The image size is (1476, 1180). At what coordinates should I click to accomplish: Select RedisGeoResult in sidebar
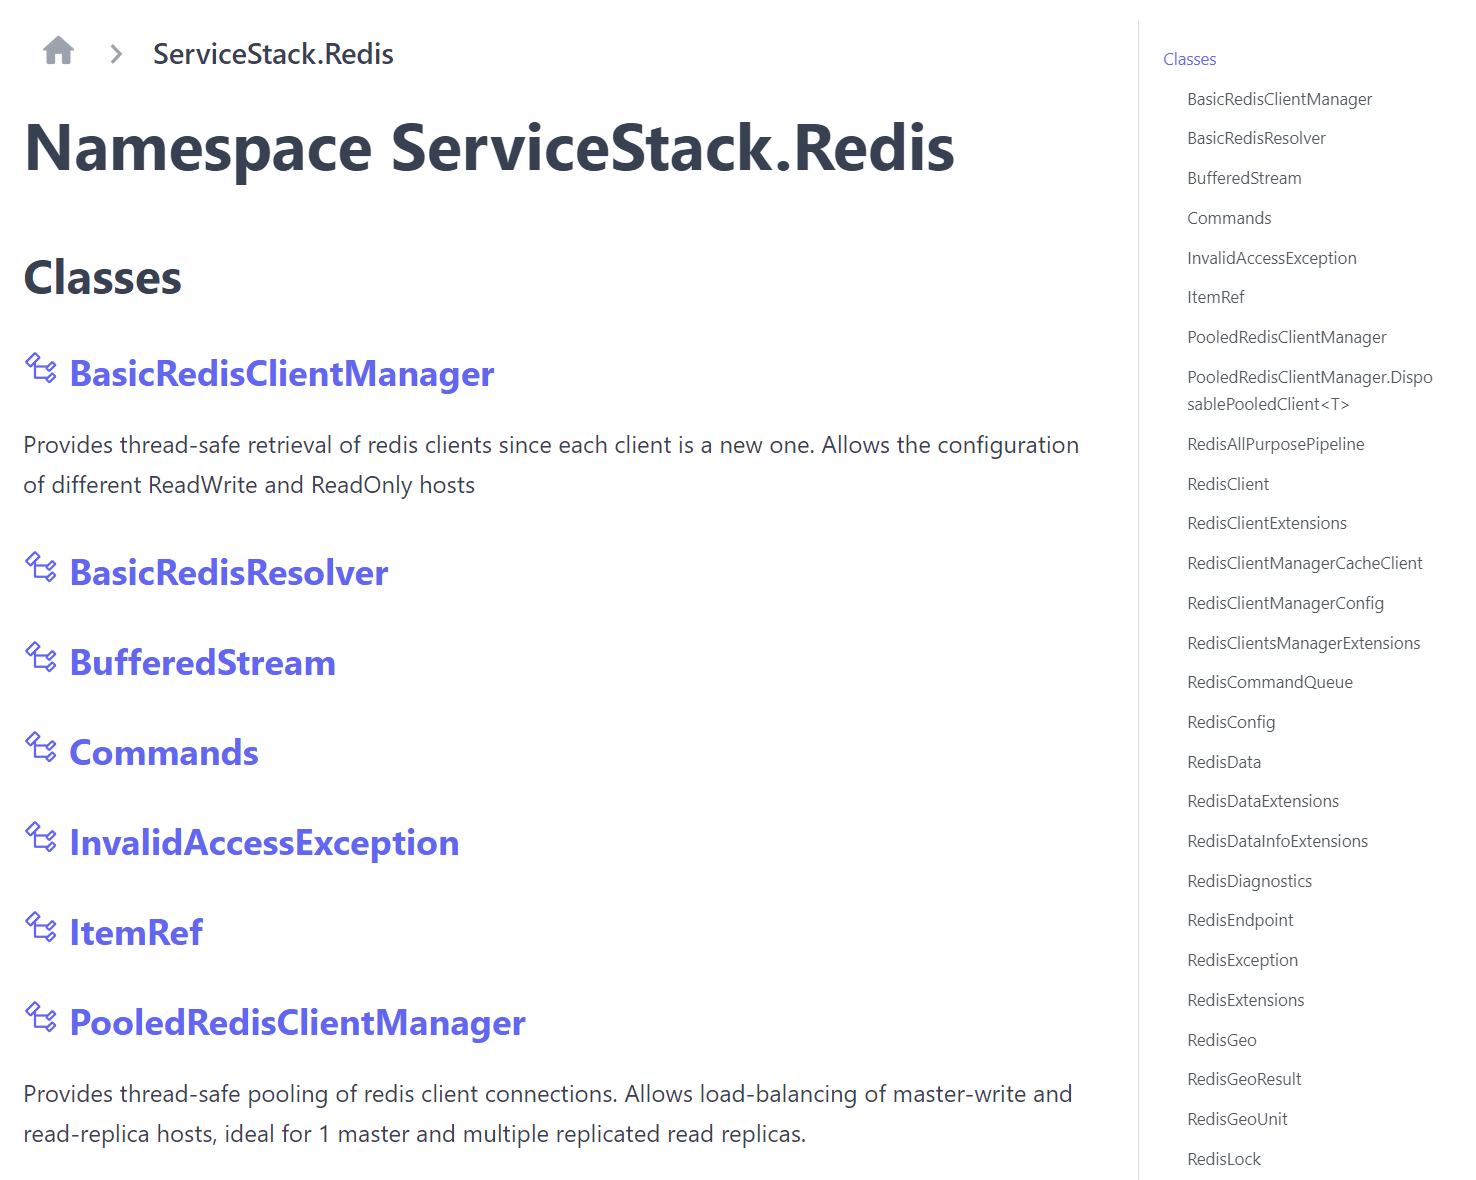point(1244,1079)
